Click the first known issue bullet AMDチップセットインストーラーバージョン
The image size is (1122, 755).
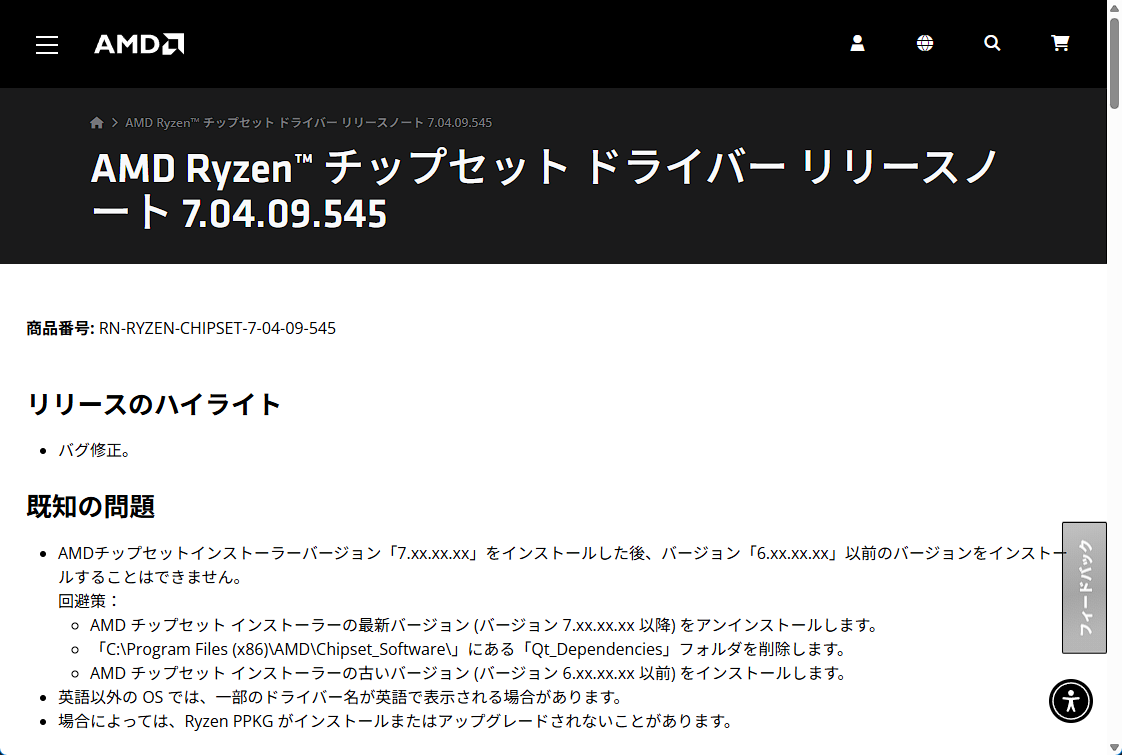(x=562, y=565)
